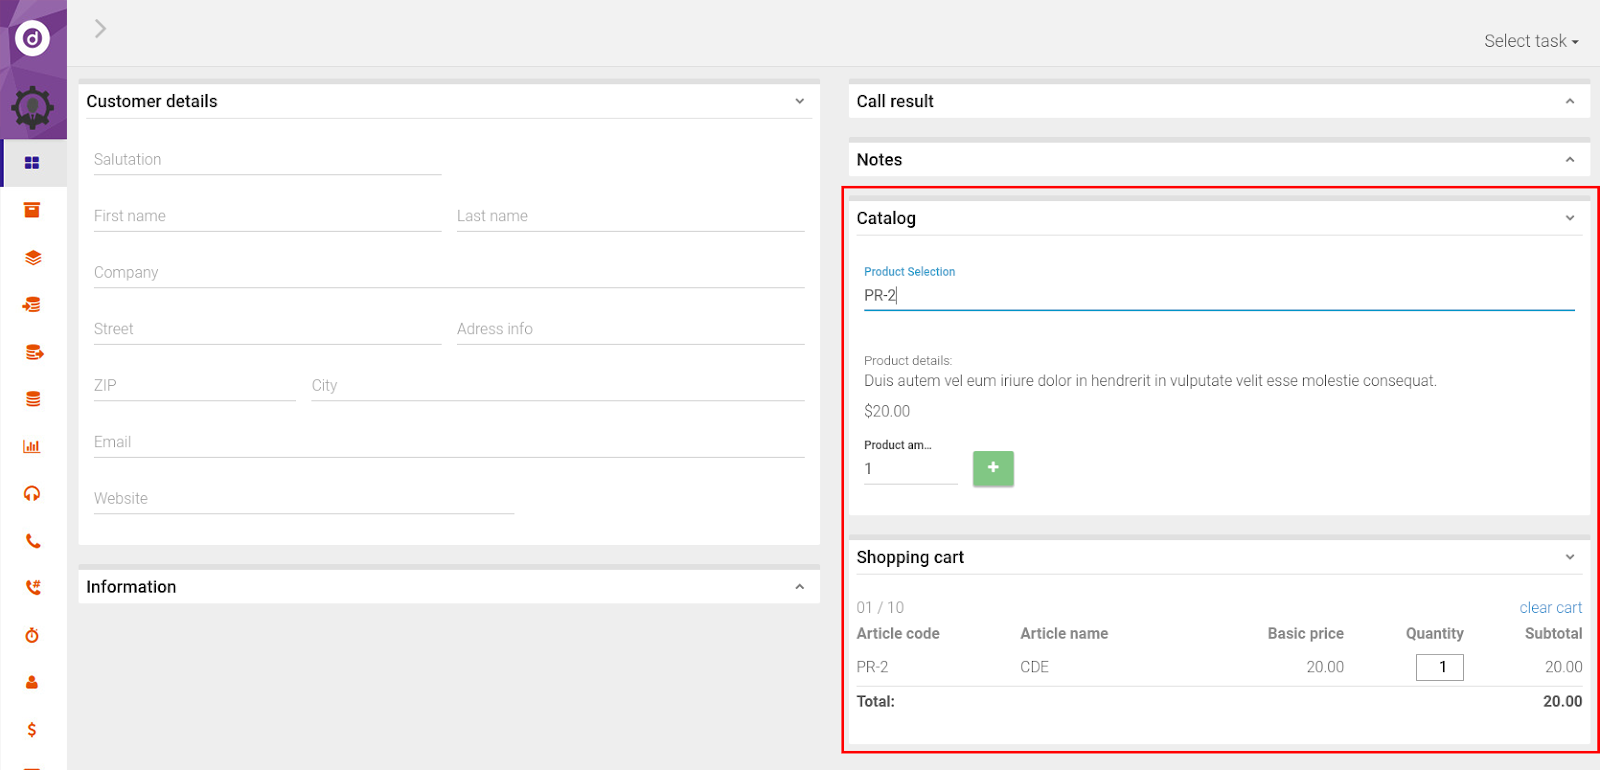
Task: Open the stacked layers sidebar icon
Action: pos(32,257)
